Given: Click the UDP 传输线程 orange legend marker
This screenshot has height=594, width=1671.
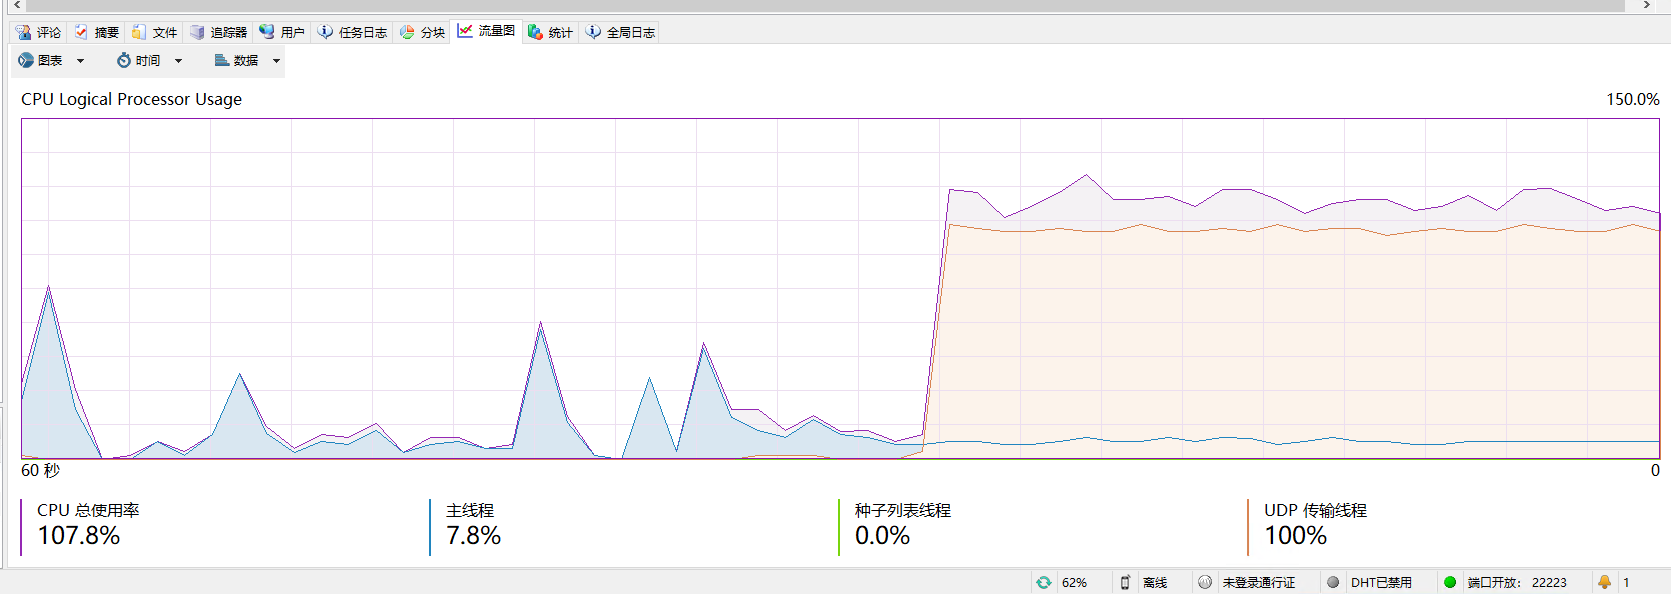Looking at the screenshot, I should click(x=1248, y=527).
